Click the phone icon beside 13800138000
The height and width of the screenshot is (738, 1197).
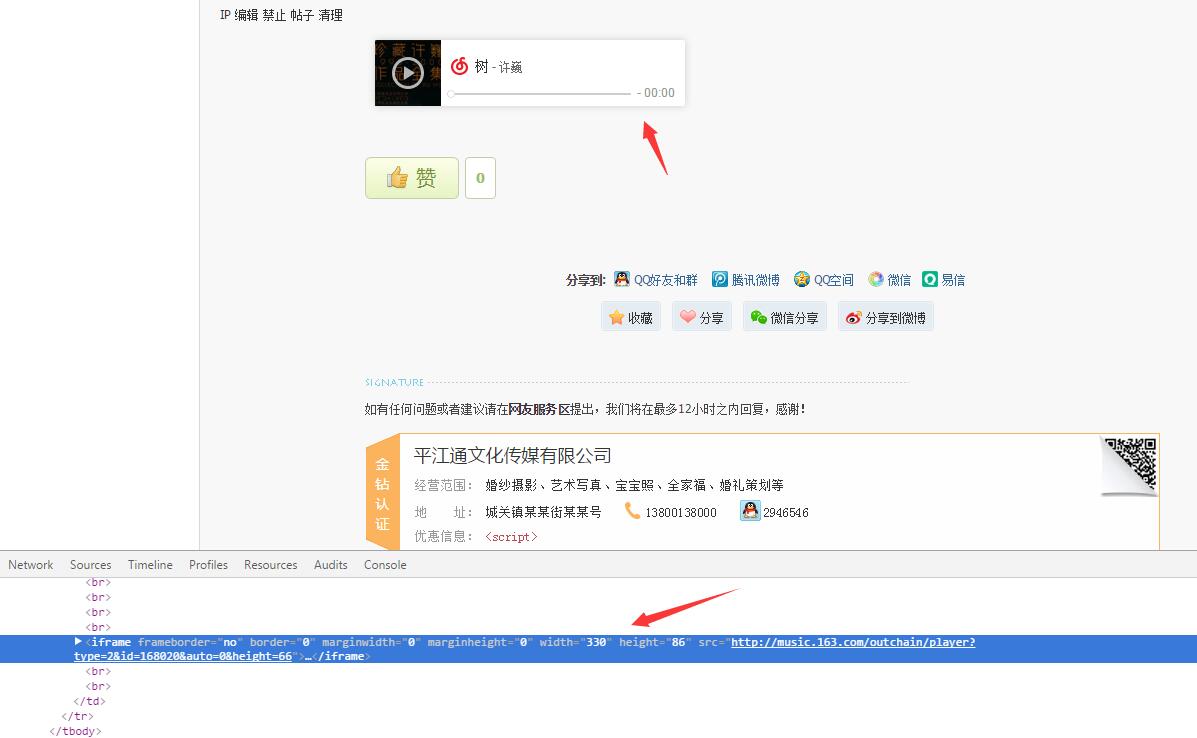[x=632, y=511]
